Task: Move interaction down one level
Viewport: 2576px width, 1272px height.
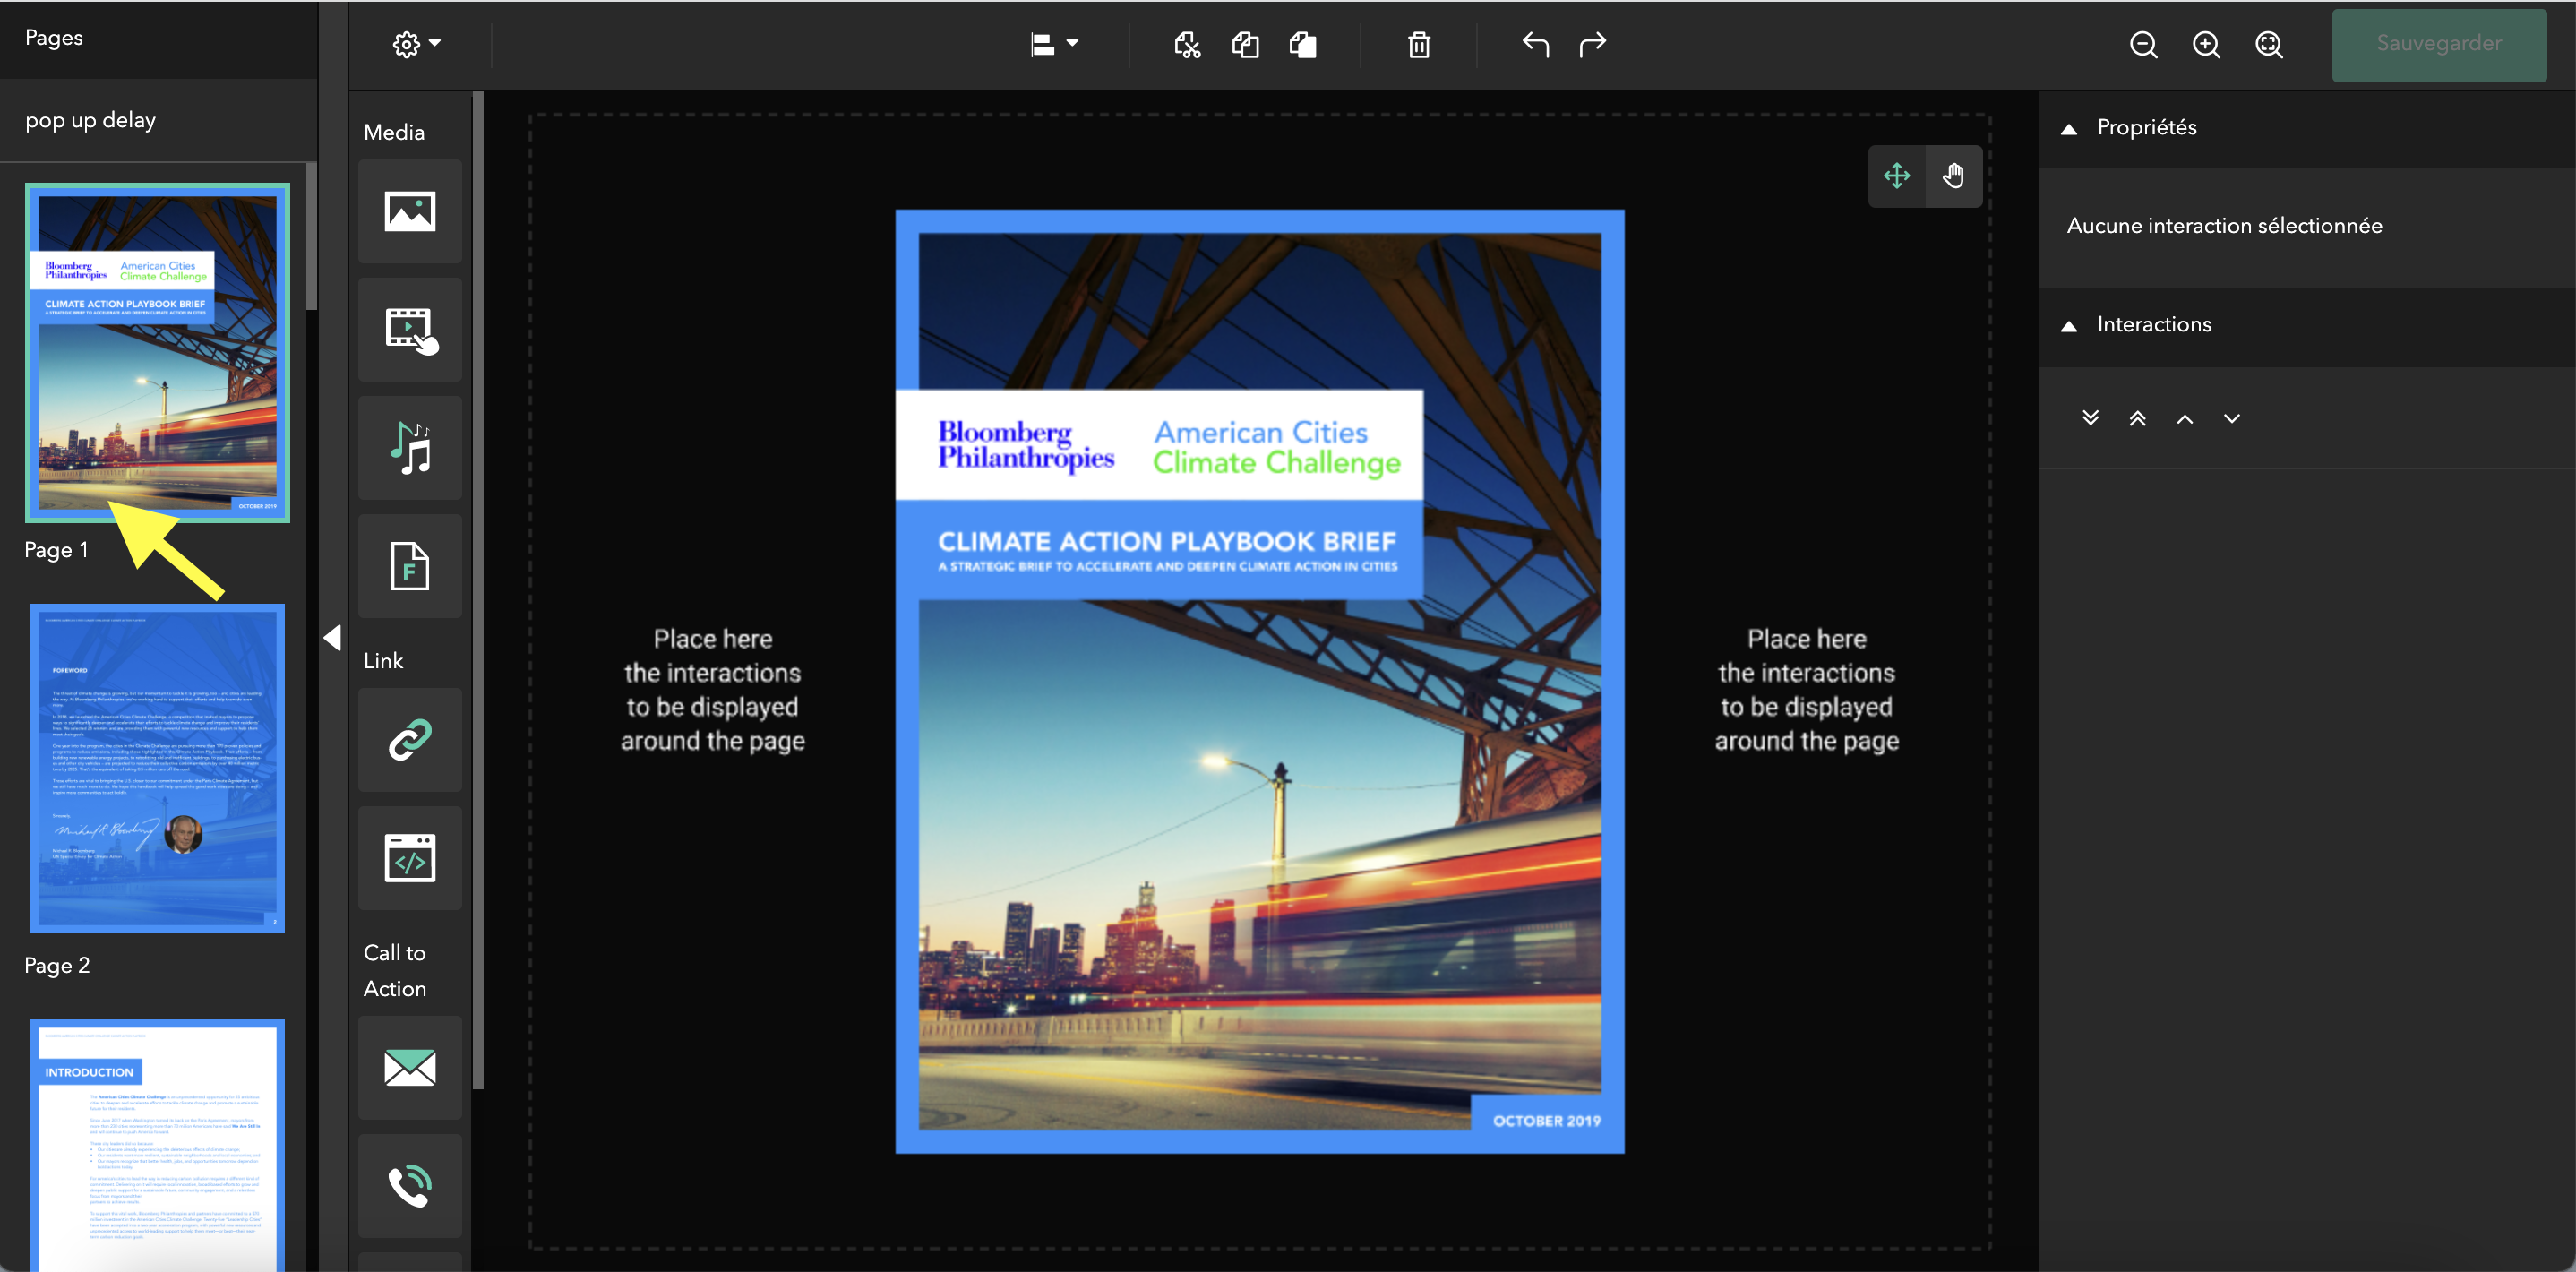Action: [x=2232, y=418]
